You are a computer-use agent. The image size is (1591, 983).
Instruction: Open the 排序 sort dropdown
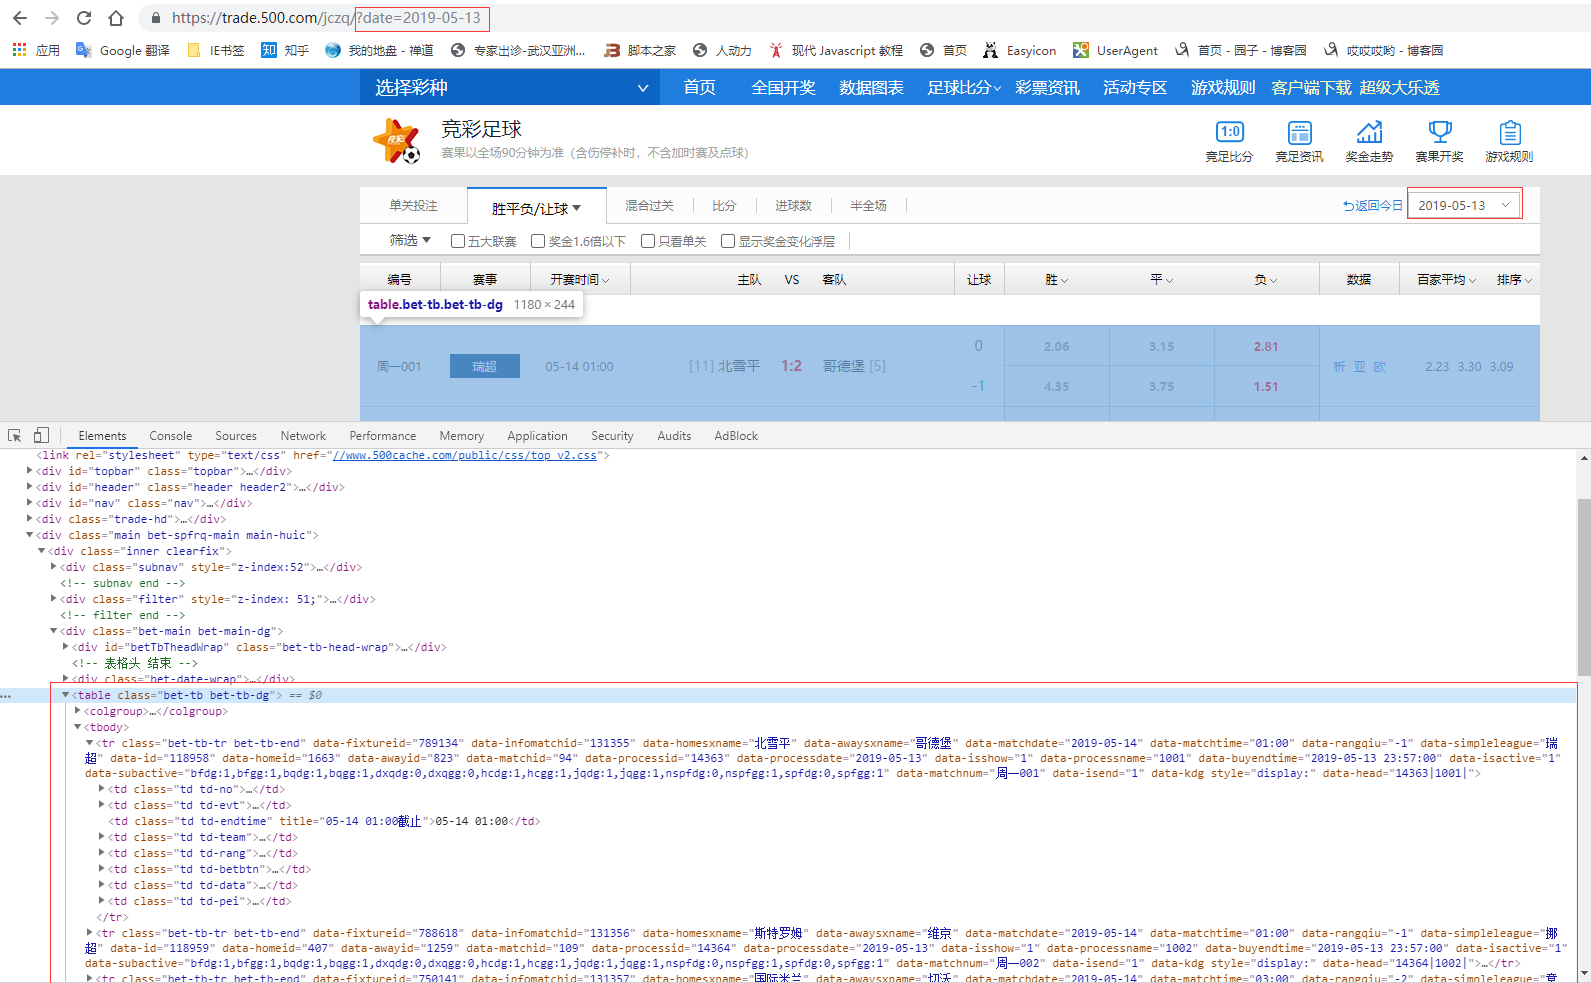[1514, 280]
